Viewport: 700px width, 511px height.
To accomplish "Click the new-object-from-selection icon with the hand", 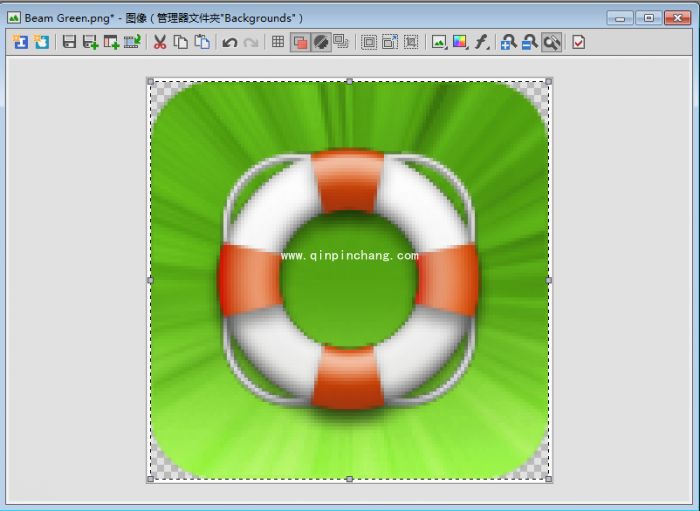I will tap(42, 42).
